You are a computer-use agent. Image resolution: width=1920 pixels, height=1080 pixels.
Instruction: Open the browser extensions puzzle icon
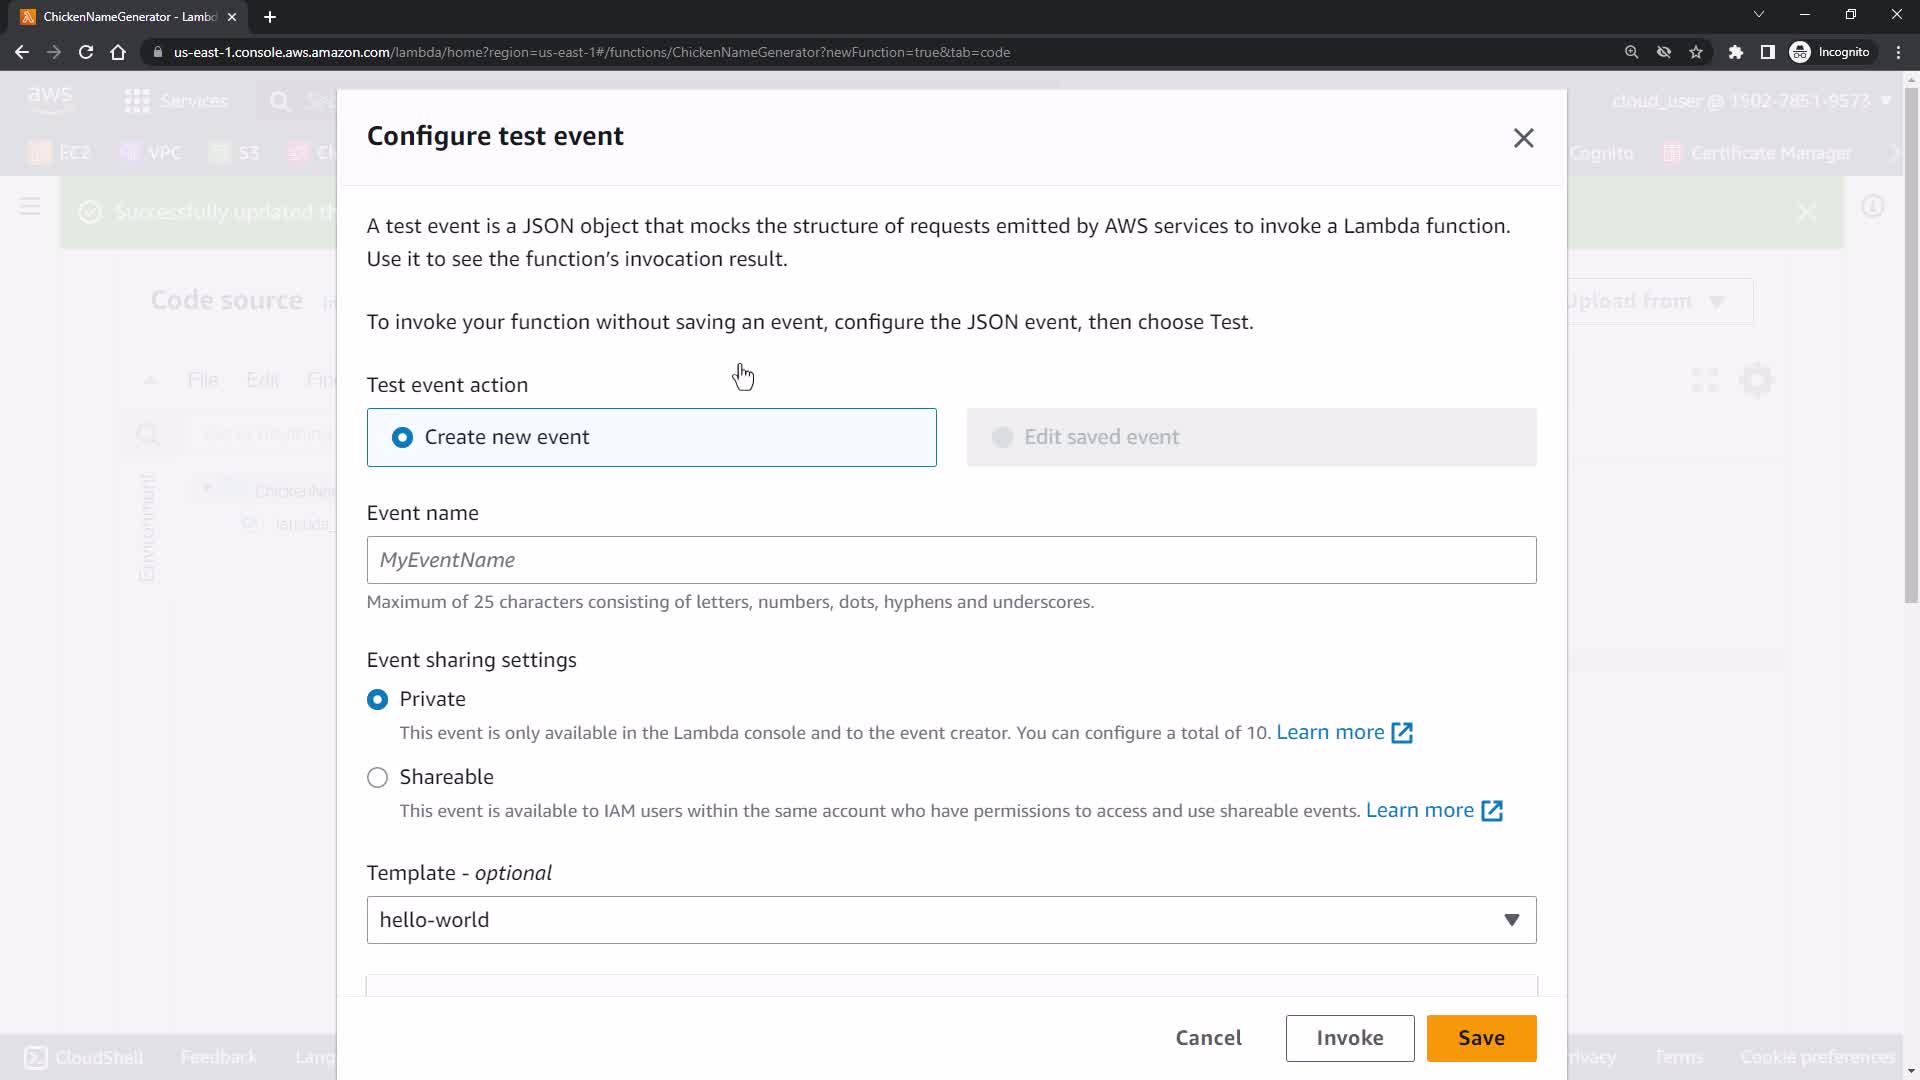tap(1736, 52)
